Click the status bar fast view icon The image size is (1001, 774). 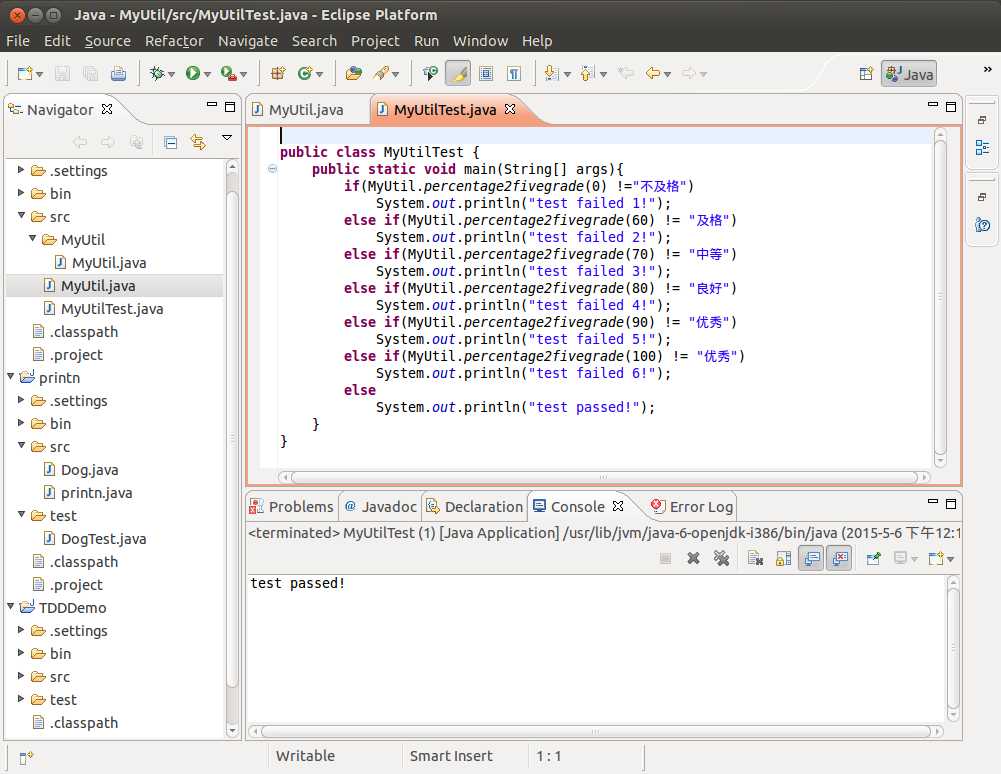(26, 757)
